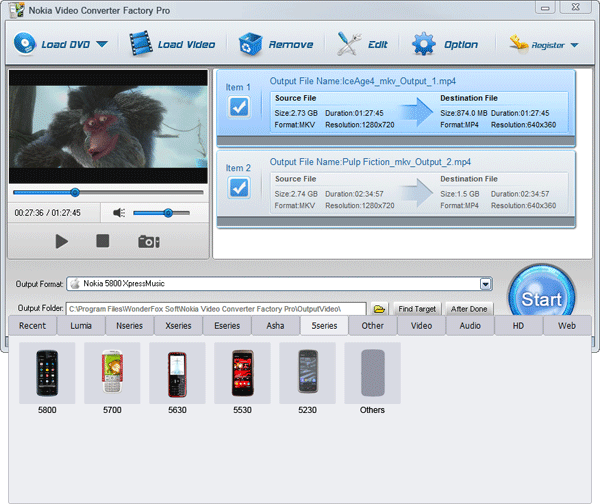600x504 pixels.
Task: Select the Nokia 5800 phone icon
Action: [47, 373]
